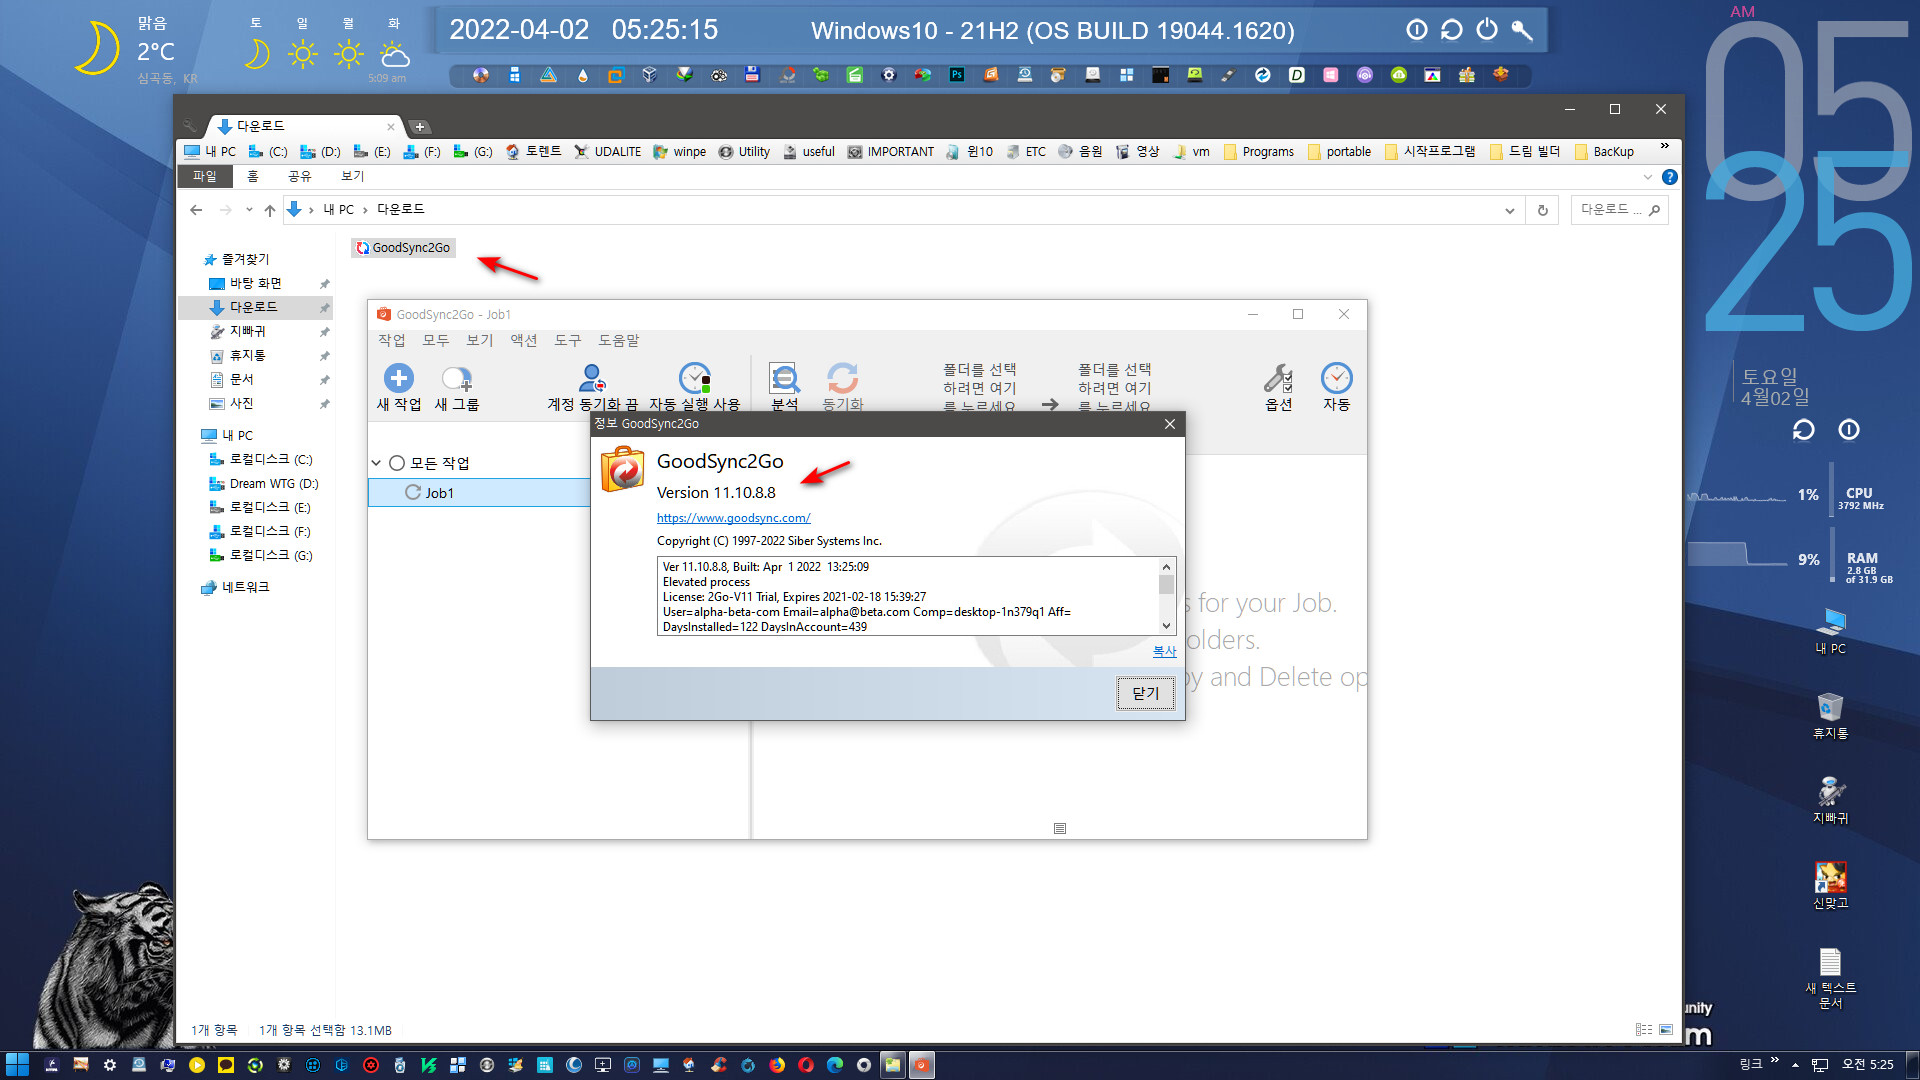Click the Analyze (분석) toolbar icon

click(784, 378)
